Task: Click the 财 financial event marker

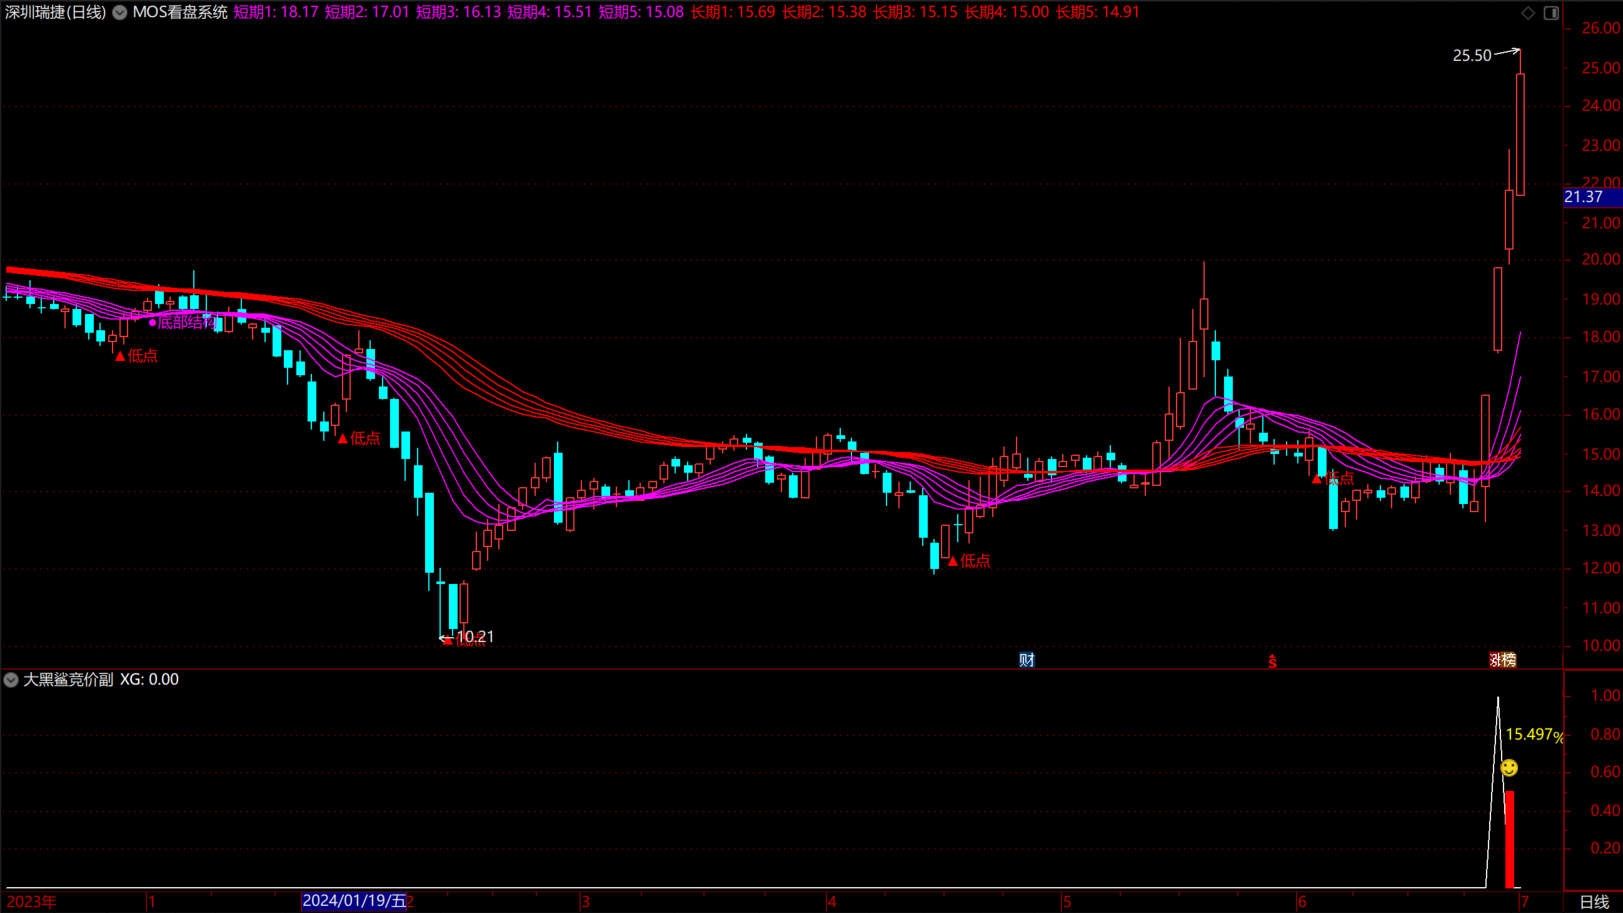Action: (1027, 660)
